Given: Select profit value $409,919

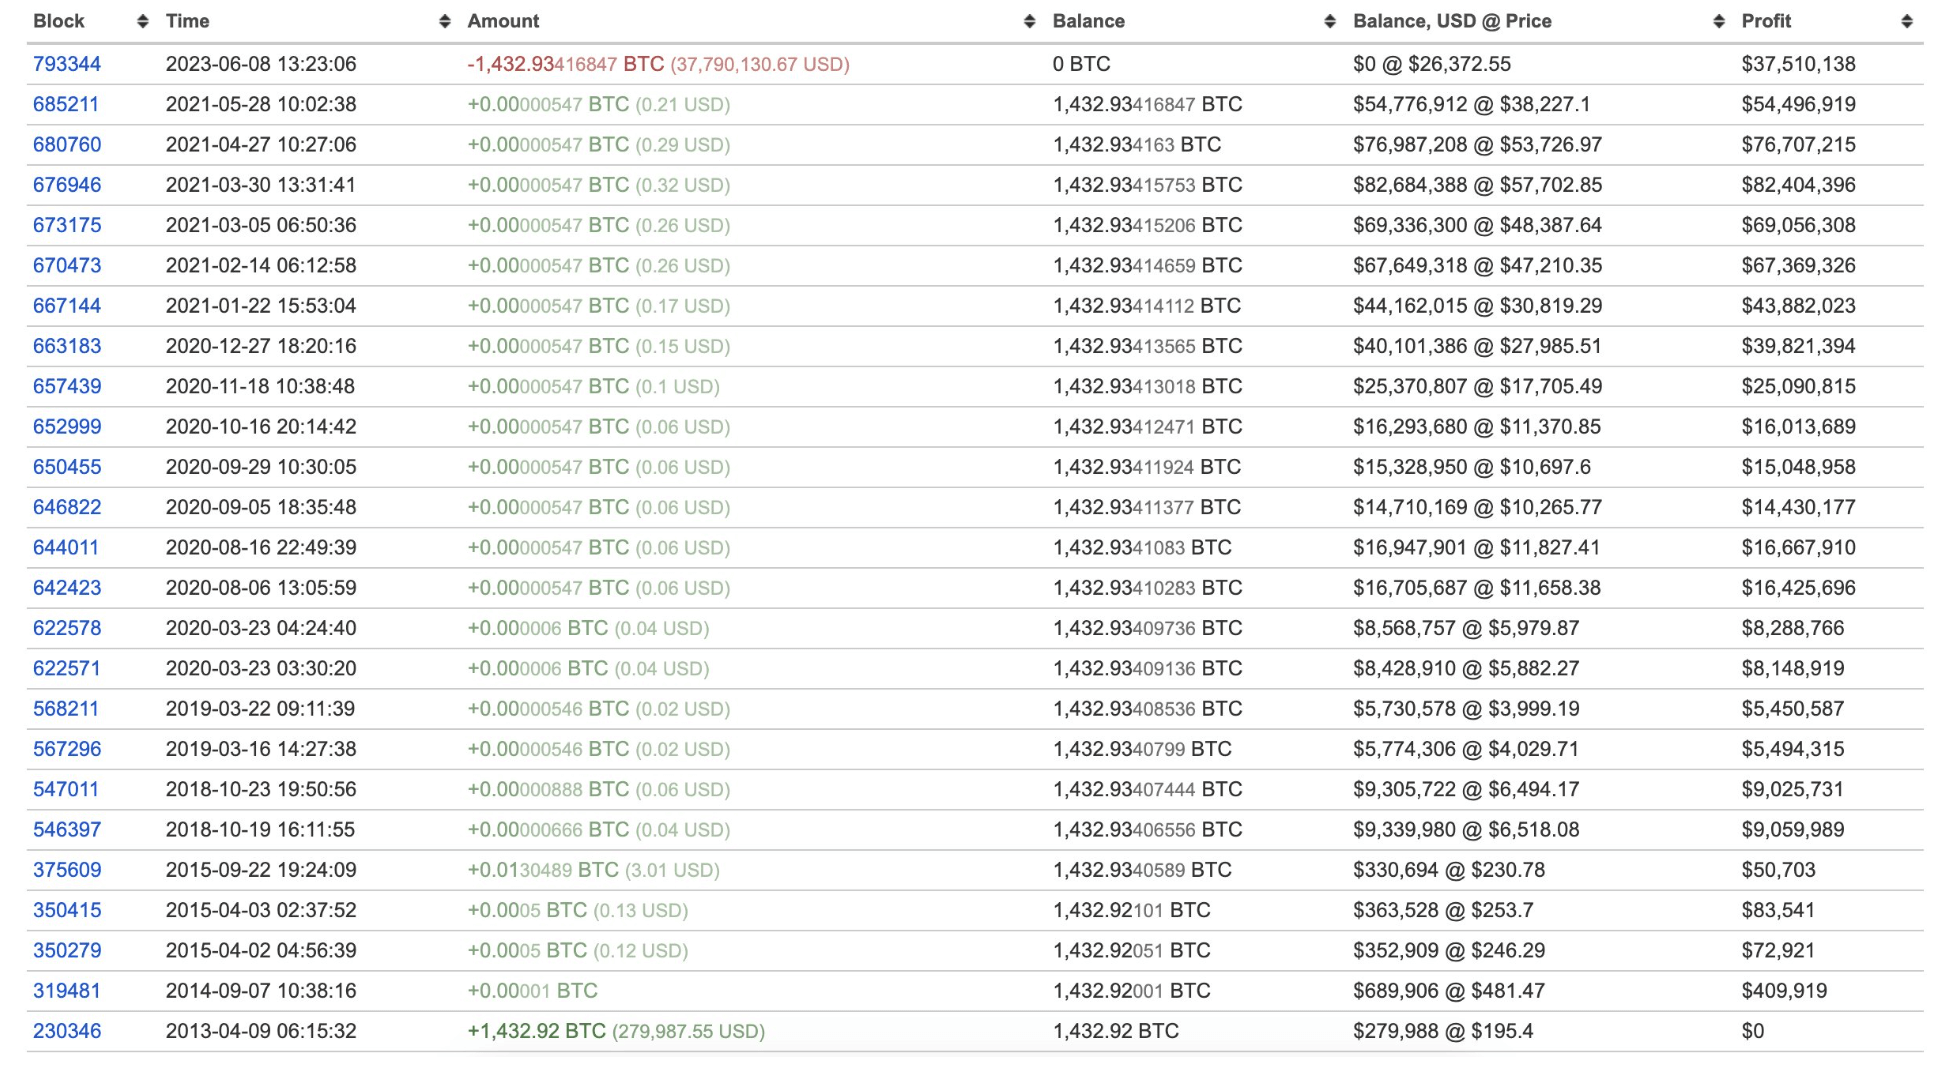Looking at the screenshot, I should [1785, 991].
